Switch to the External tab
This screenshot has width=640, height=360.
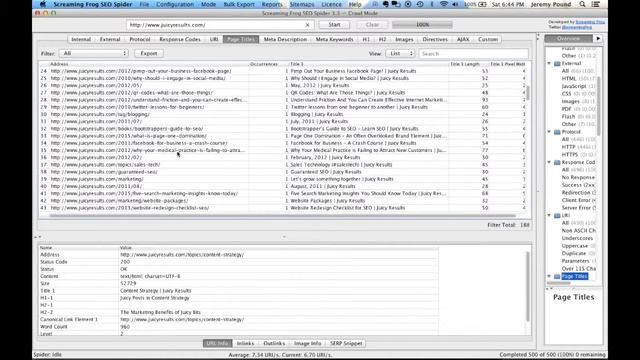[110, 40]
